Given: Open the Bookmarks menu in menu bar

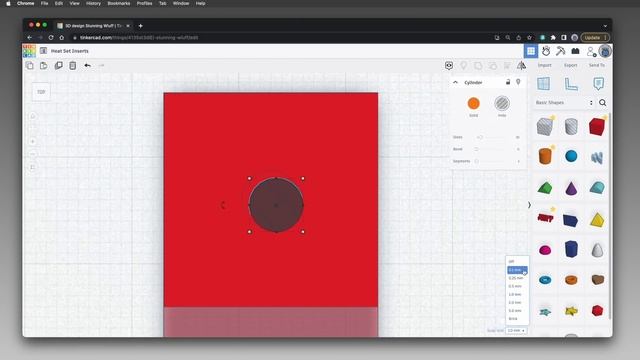Looking at the screenshot, I should coord(119,3).
